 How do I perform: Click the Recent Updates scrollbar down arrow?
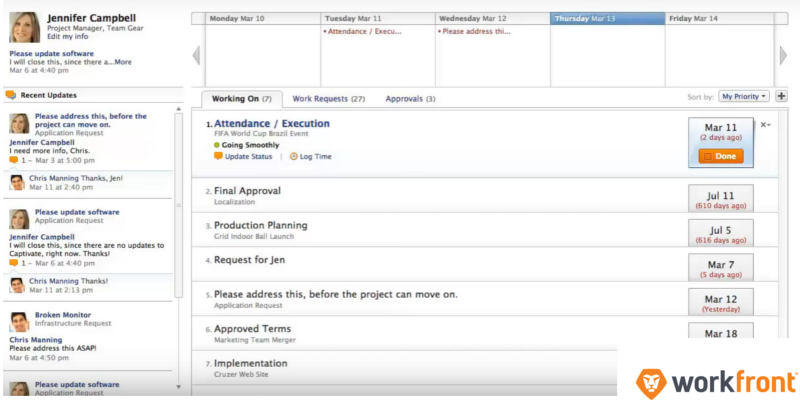pos(179,386)
